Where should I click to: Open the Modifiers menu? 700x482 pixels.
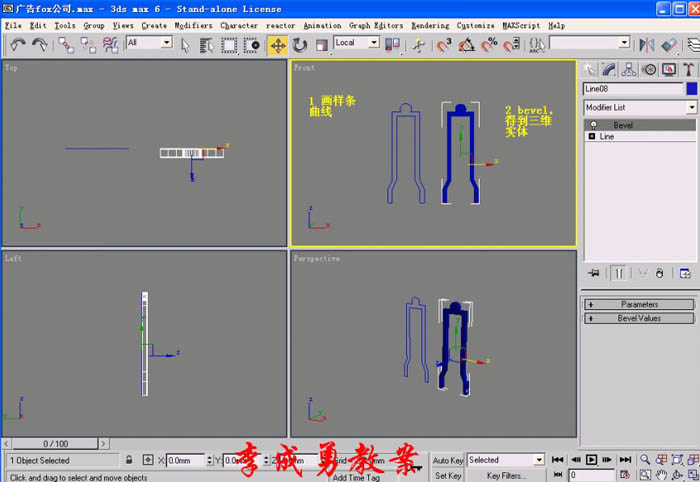pyautogui.click(x=193, y=25)
